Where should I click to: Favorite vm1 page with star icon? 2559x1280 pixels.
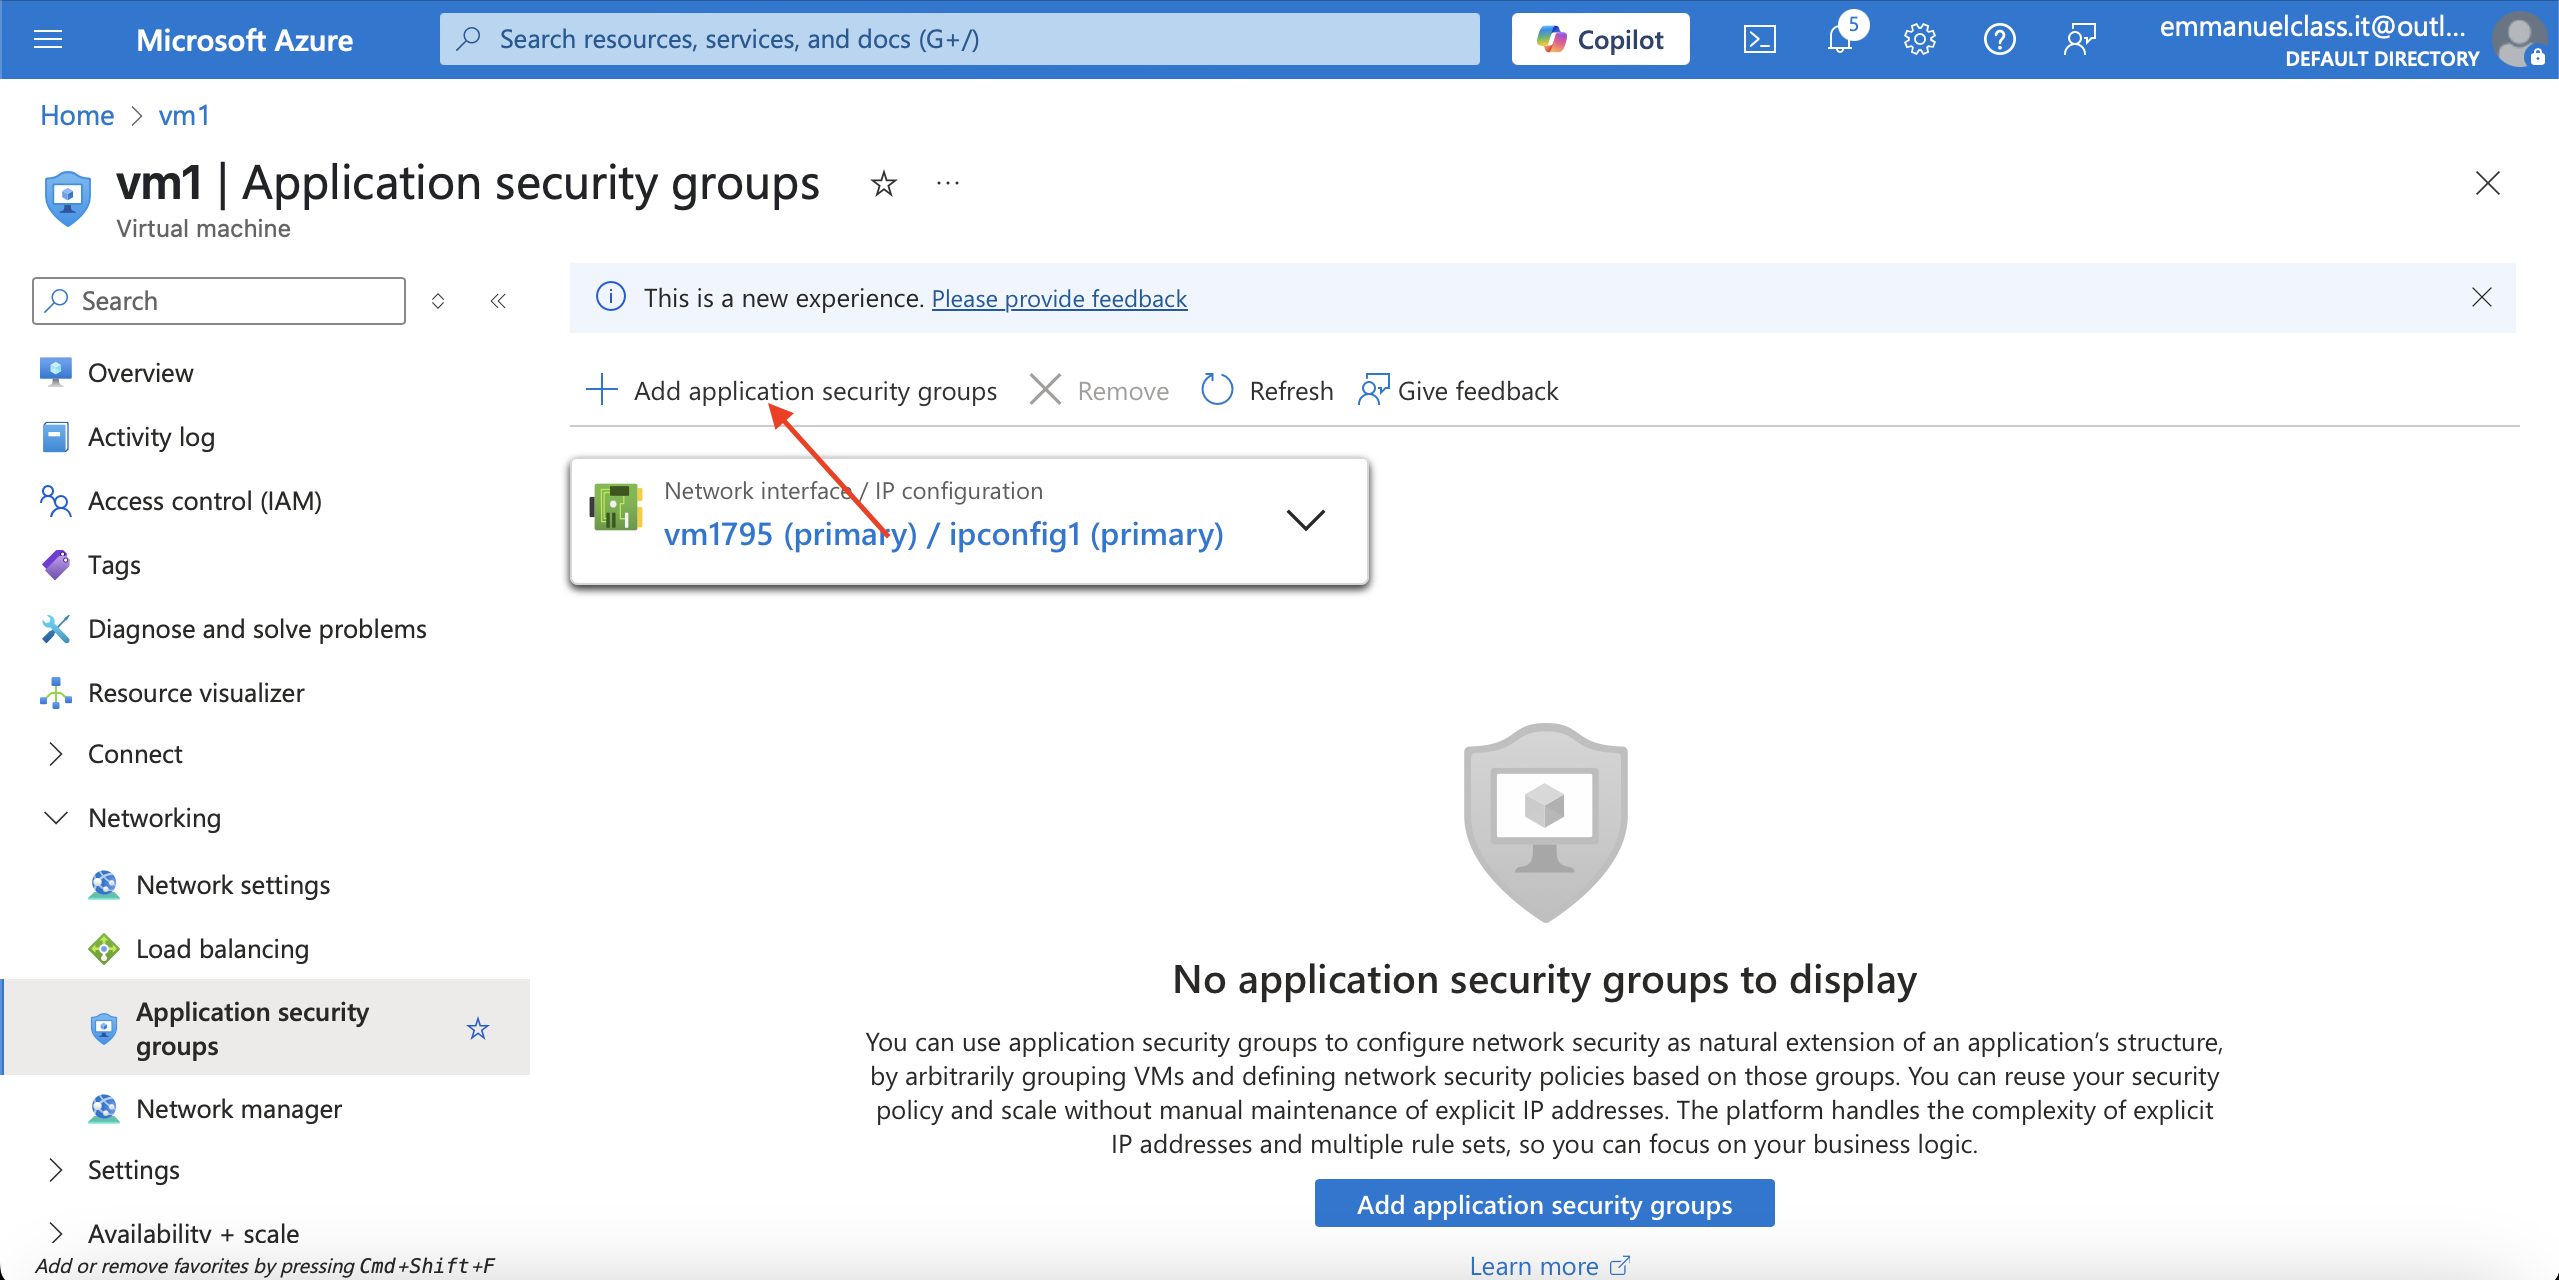click(x=883, y=183)
